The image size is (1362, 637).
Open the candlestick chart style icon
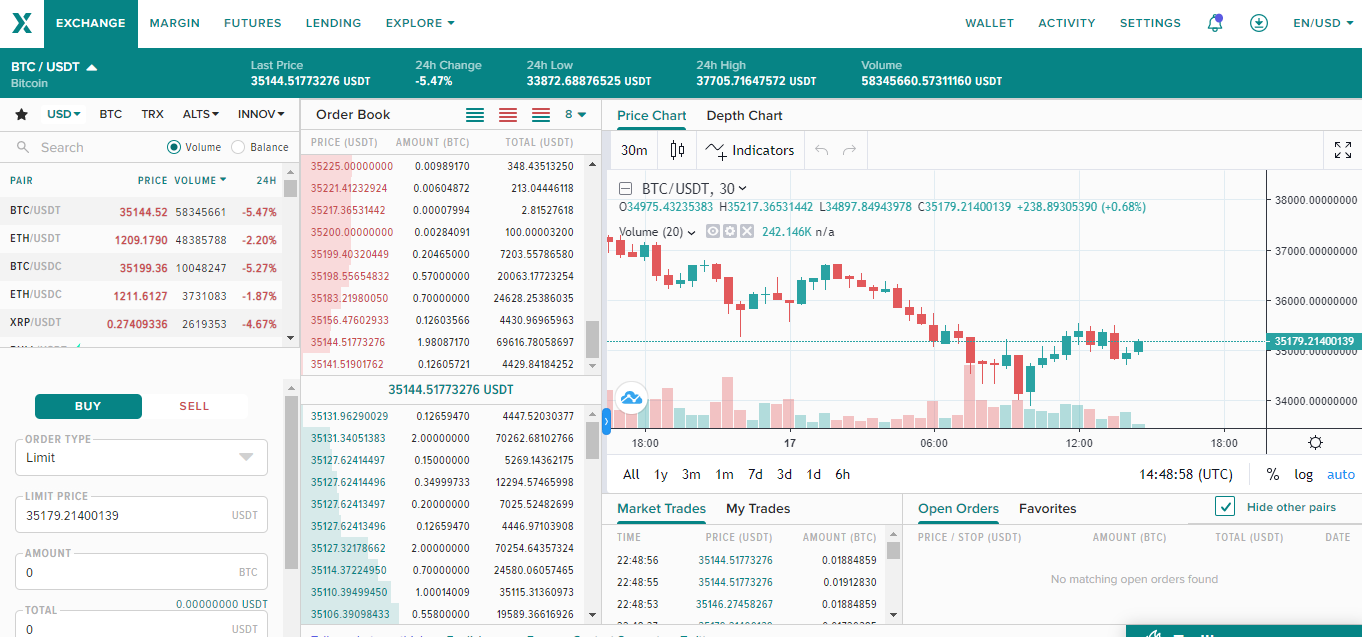[x=677, y=150]
